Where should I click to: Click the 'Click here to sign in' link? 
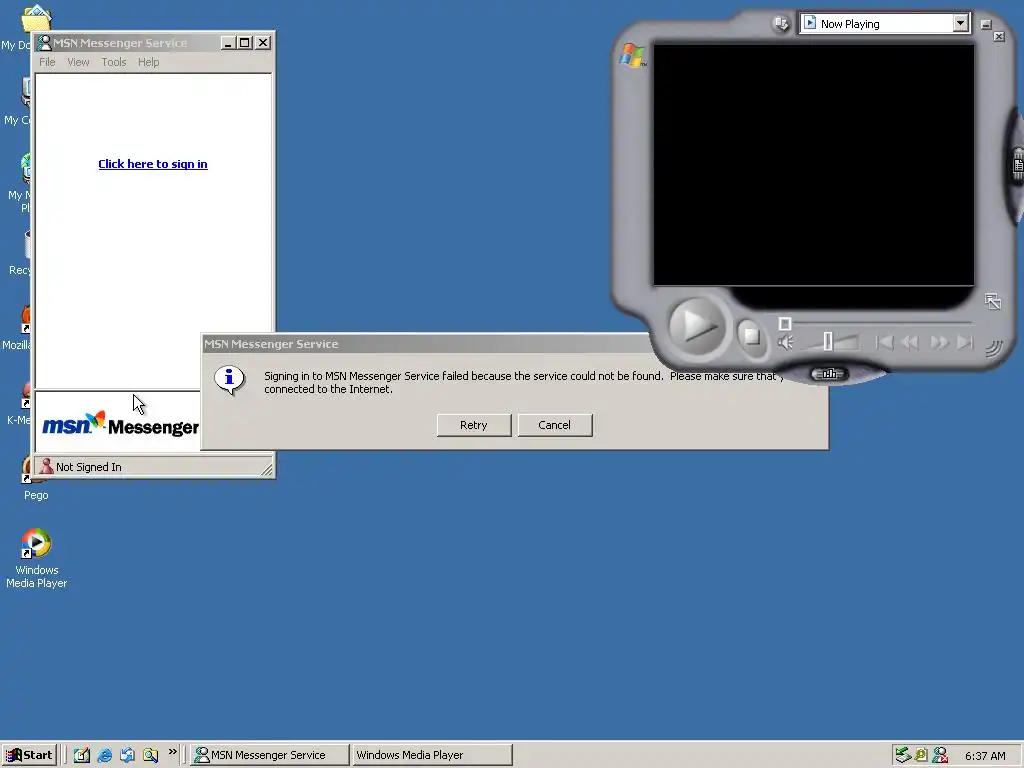(x=153, y=164)
